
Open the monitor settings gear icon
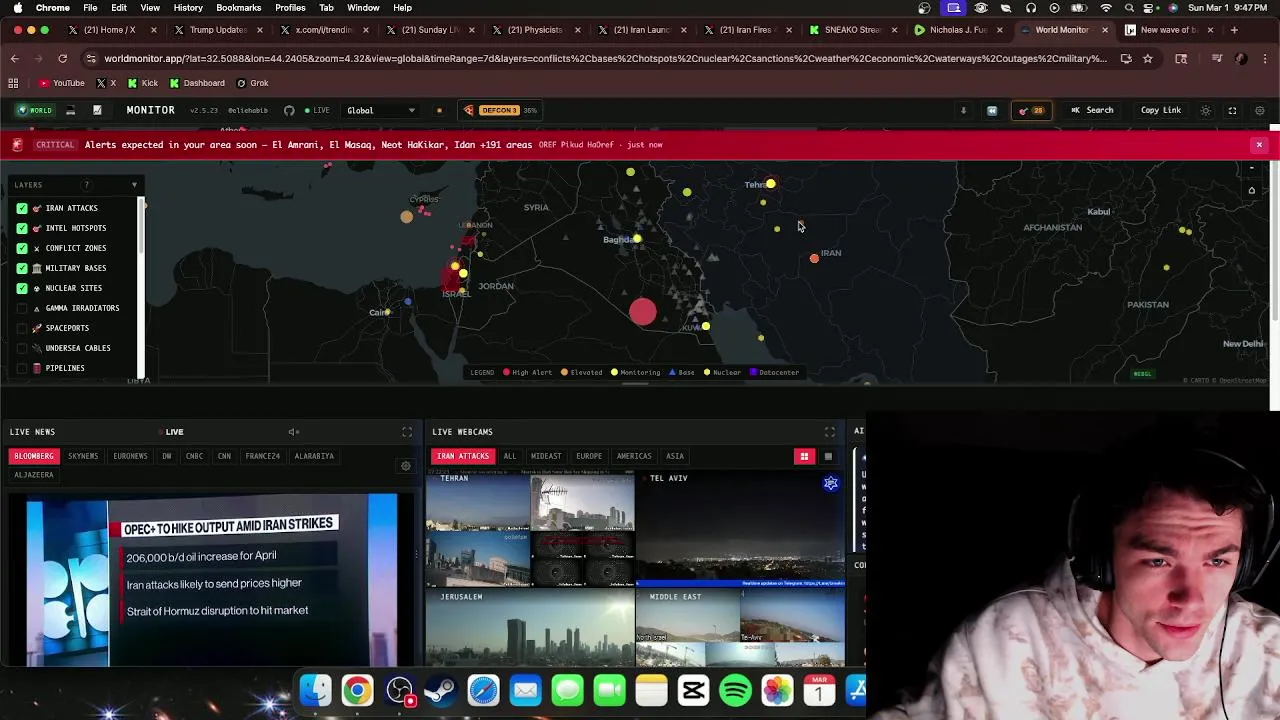coord(1259,110)
